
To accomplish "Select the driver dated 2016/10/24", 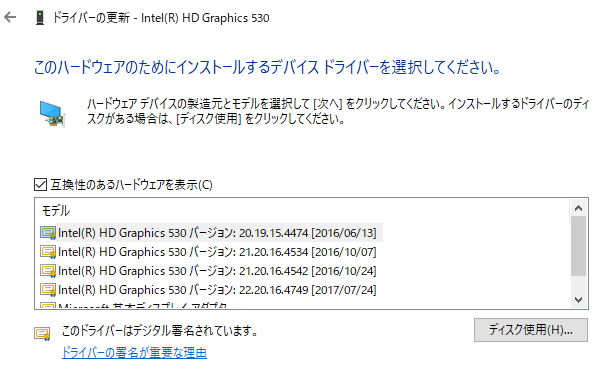I will pos(217,271).
